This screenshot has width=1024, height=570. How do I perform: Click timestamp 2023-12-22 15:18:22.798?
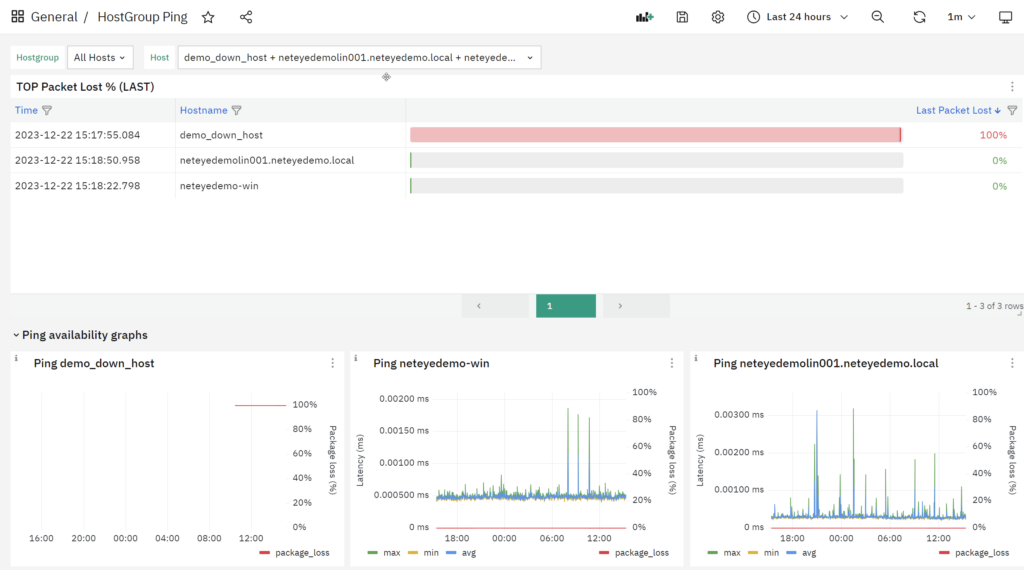point(78,185)
